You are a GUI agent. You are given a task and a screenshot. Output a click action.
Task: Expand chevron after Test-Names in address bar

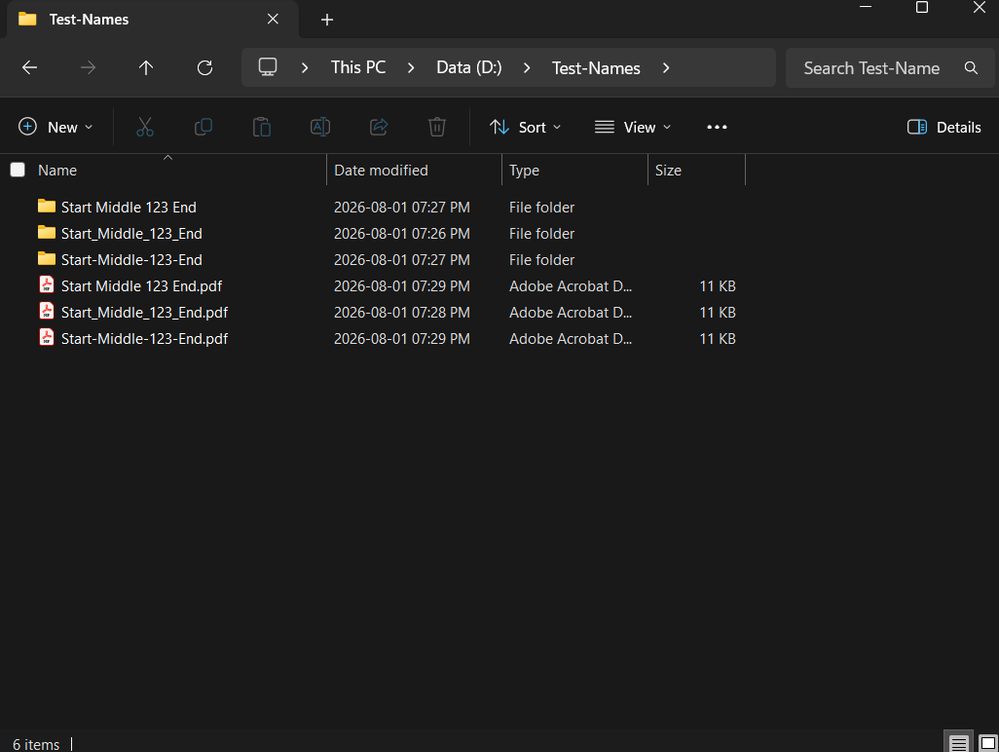tap(666, 68)
